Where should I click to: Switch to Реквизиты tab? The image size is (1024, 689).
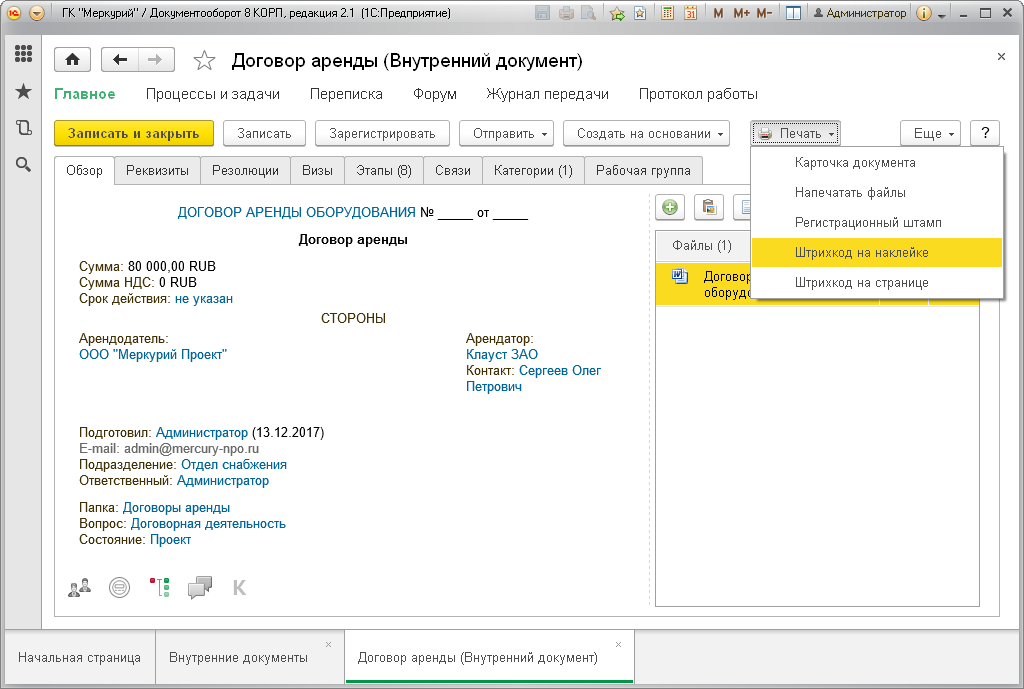click(x=157, y=170)
